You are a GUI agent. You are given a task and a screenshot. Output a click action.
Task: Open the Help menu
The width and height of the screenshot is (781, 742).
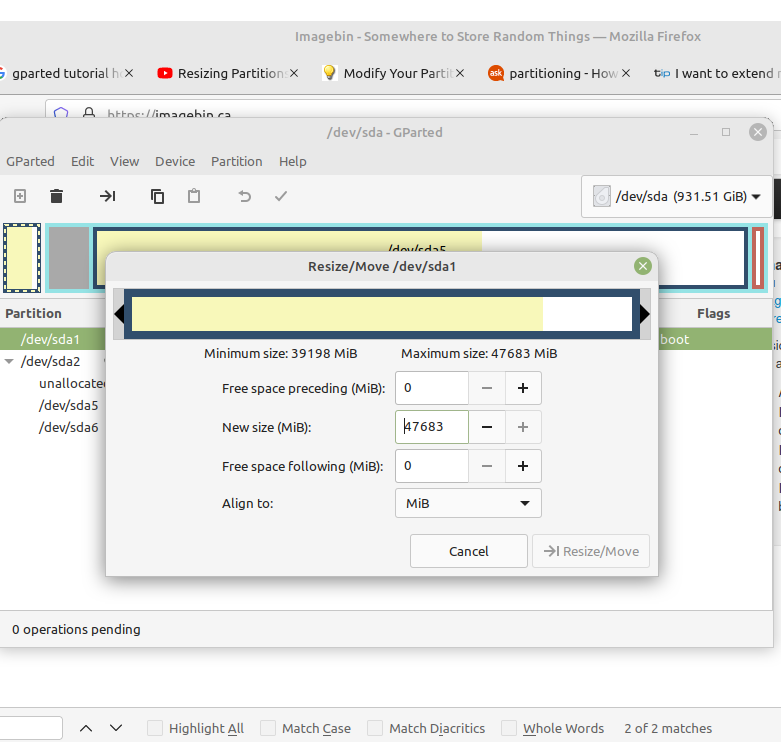[x=292, y=161]
